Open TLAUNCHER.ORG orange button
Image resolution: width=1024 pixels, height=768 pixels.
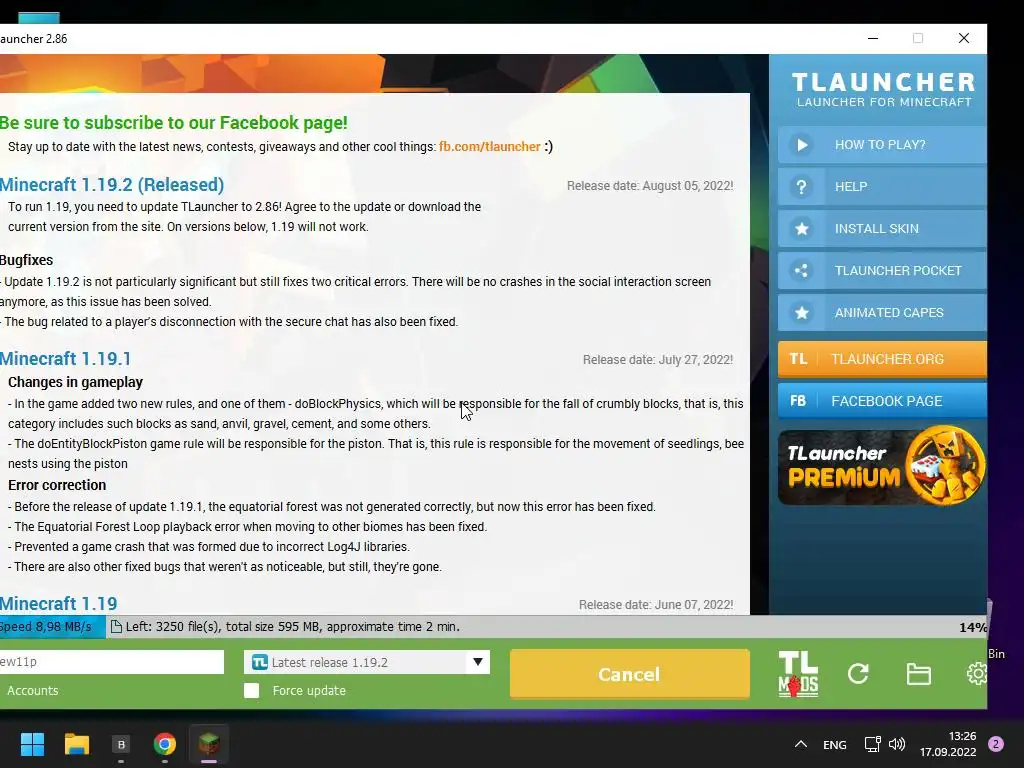[x=882, y=359]
